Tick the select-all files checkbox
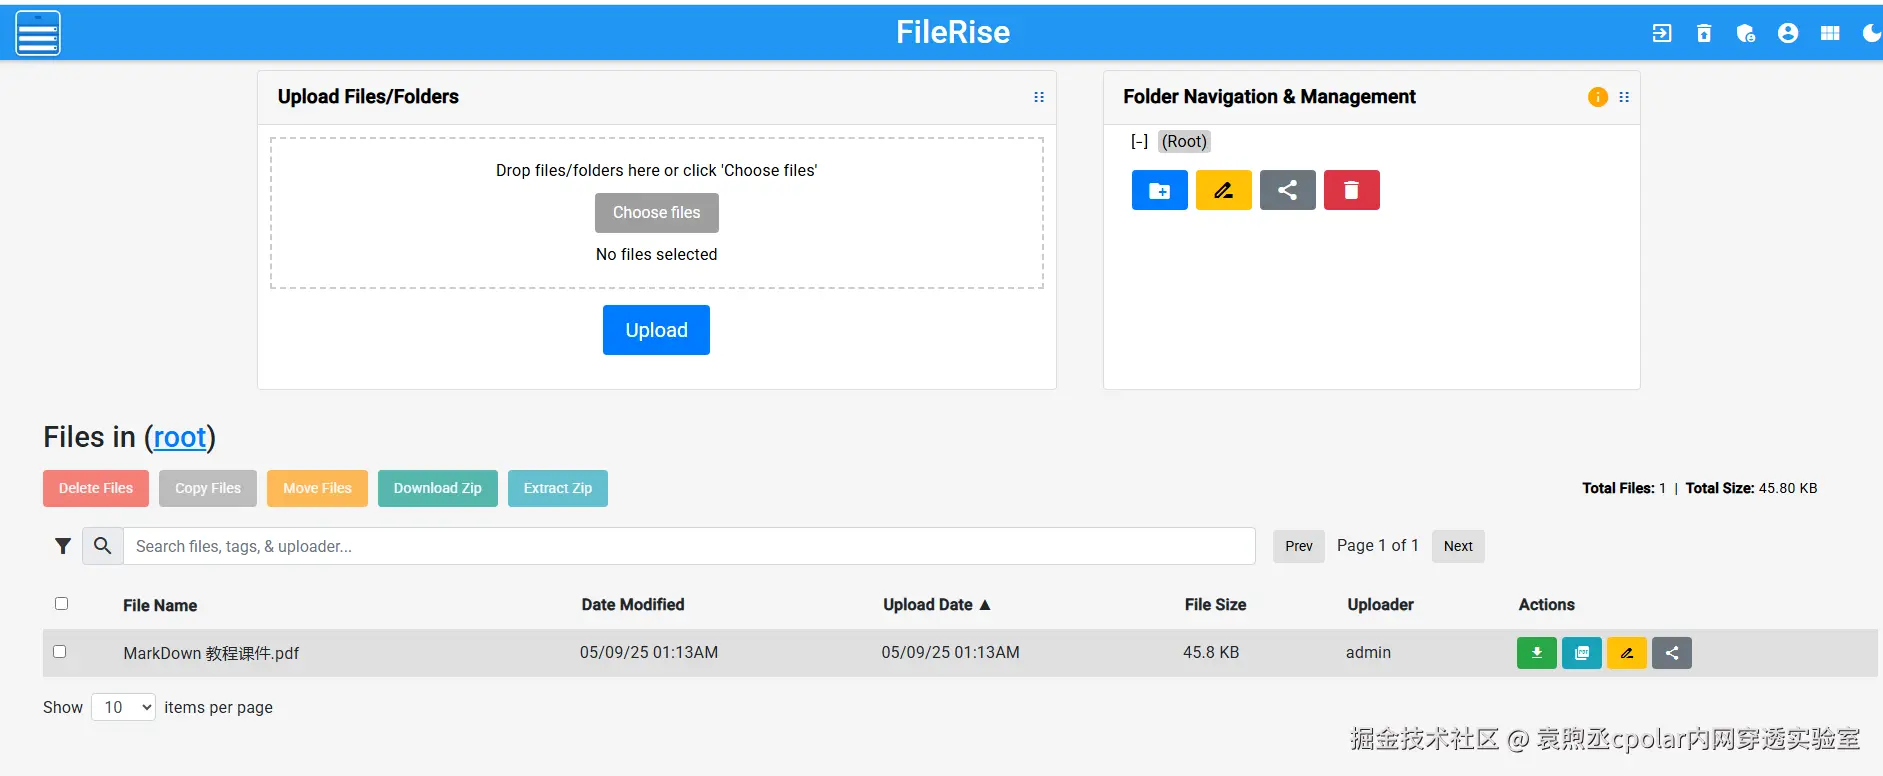The height and width of the screenshot is (776, 1883). 61,604
